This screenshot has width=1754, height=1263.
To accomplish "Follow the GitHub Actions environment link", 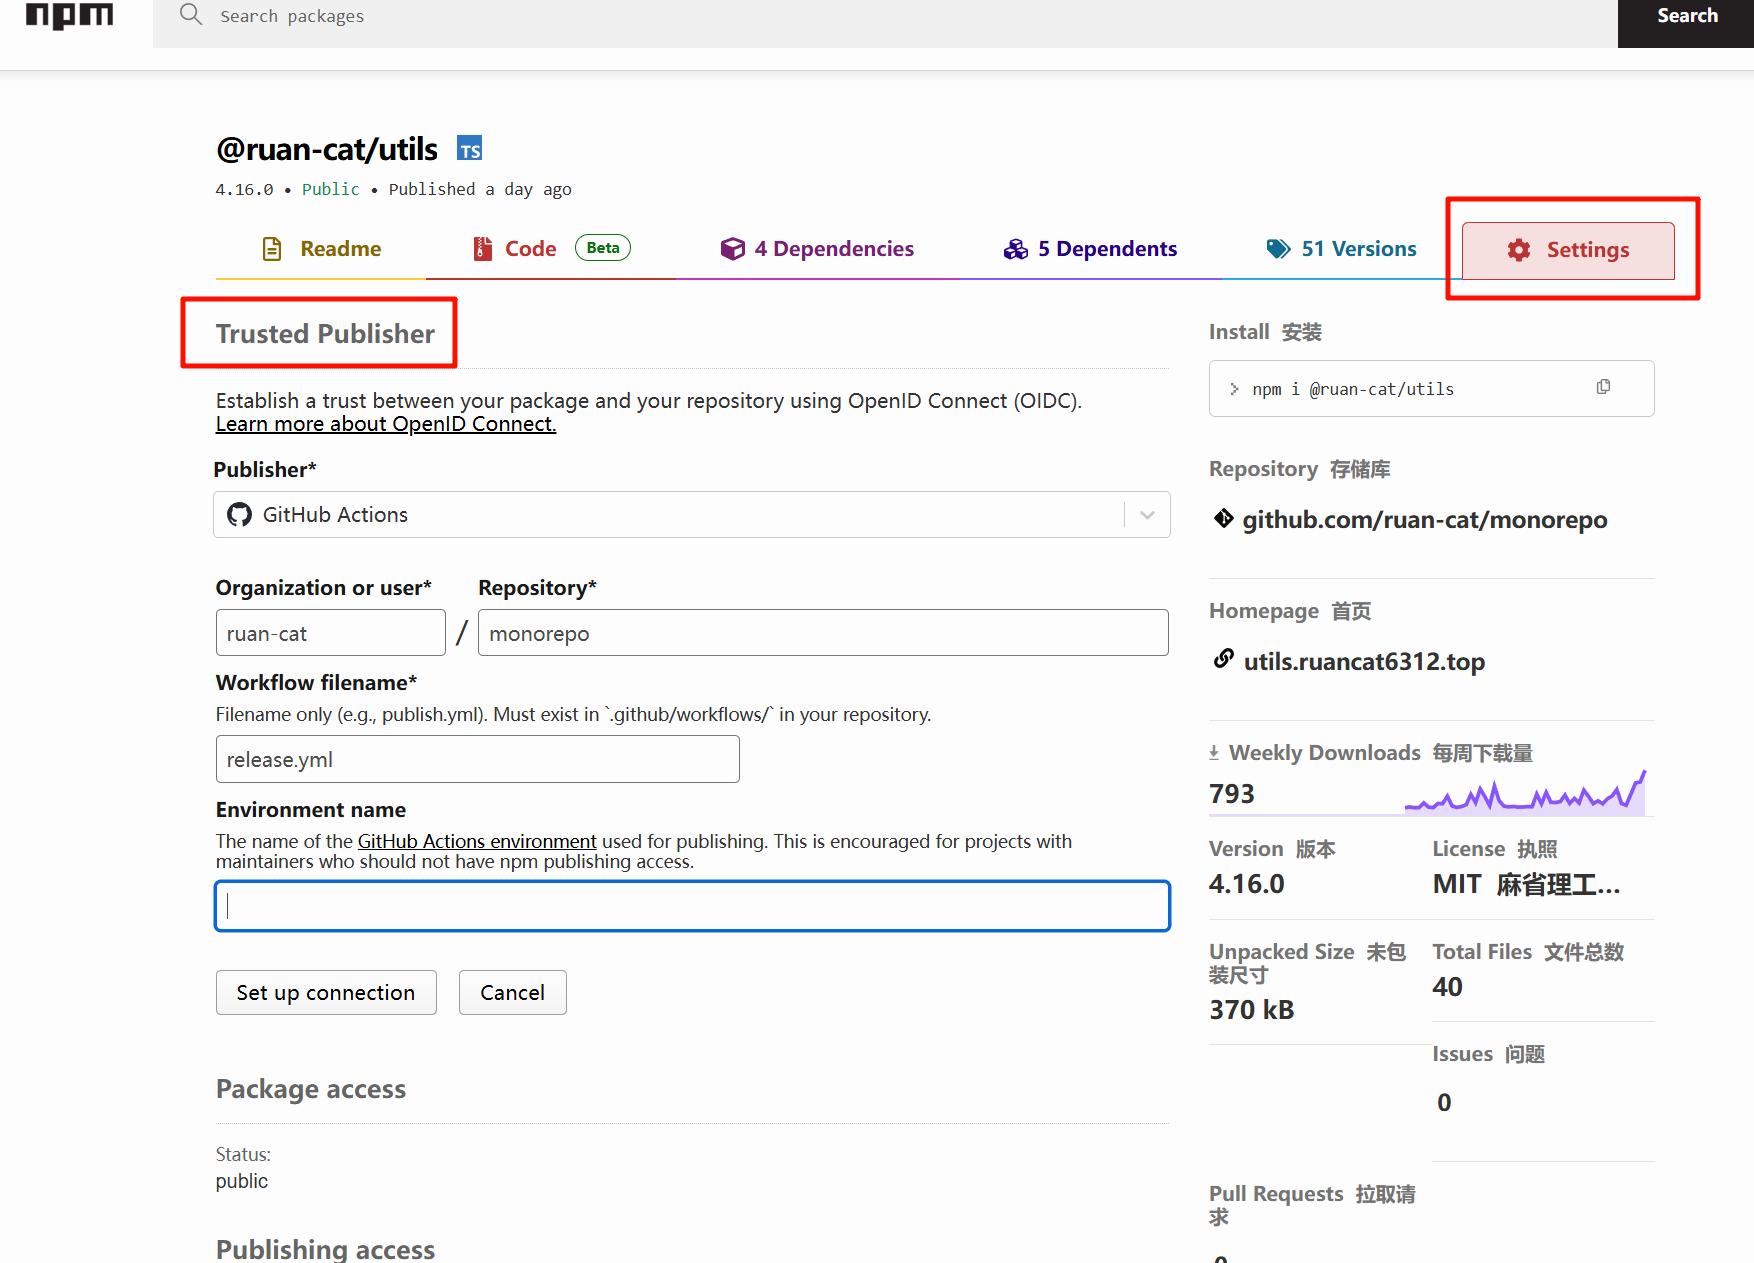I will click(x=477, y=842).
